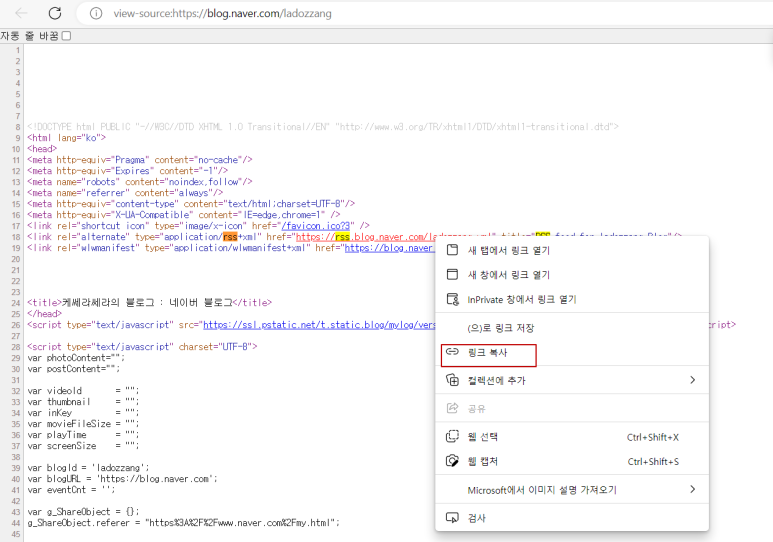Focus the view-source address bar URL

[x=222, y=13]
